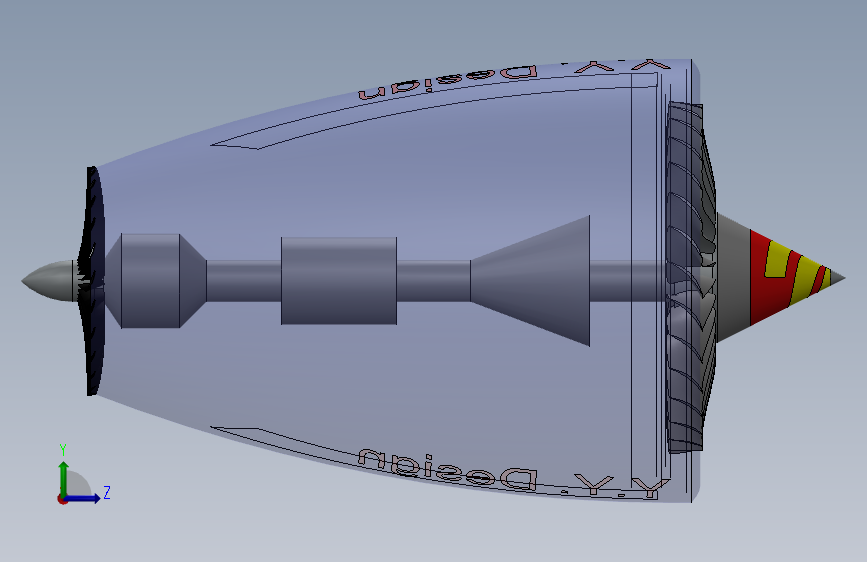Select the first cylindrical compressor section with chamfered ends
The width and height of the screenshot is (867, 562).
coord(155,281)
